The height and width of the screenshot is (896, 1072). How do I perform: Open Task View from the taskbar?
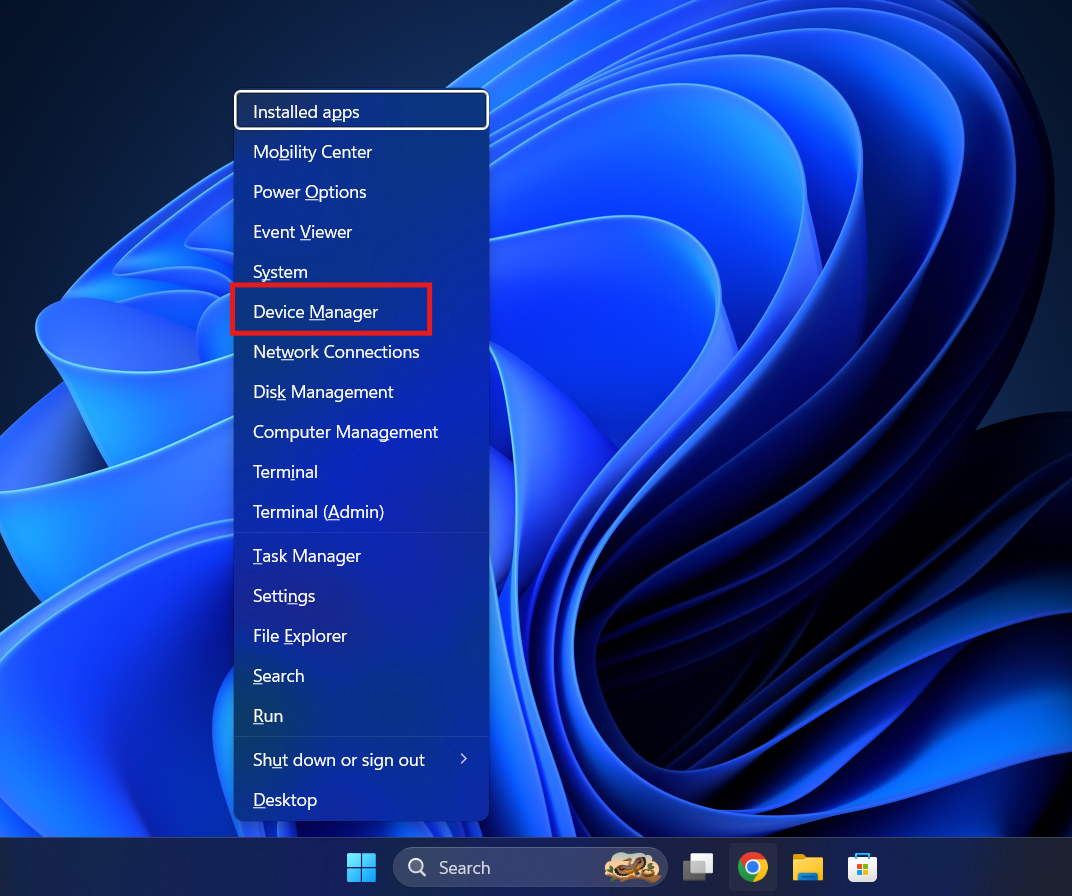pos(697,867)
